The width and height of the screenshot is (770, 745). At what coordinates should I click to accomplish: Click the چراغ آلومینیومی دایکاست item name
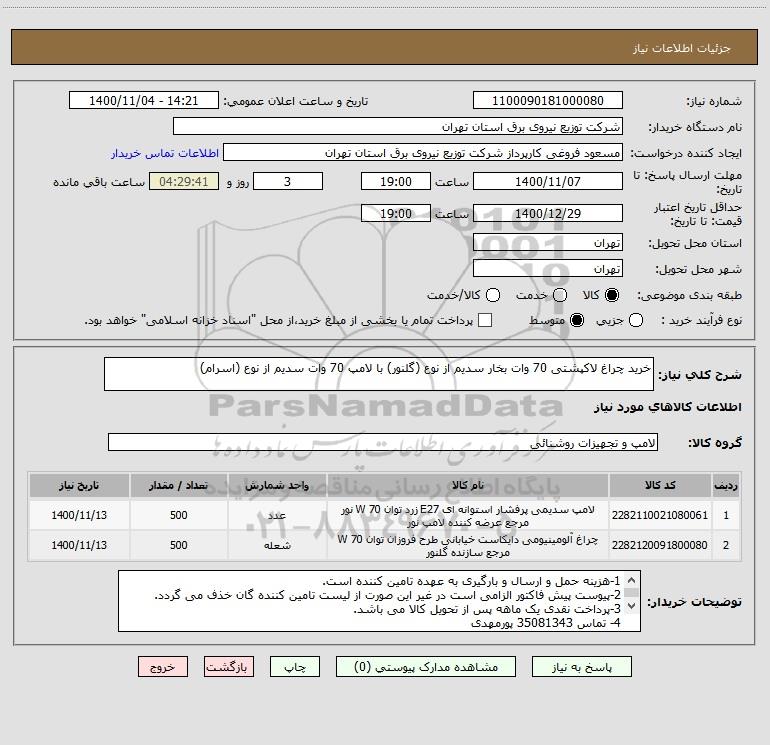pyautogui.click(x=468, y=546)
